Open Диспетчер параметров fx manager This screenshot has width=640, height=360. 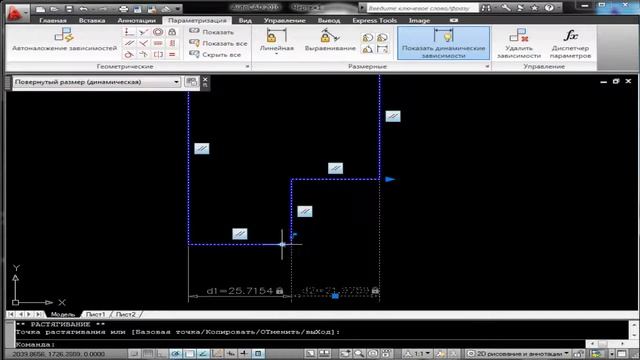(570, 44)
